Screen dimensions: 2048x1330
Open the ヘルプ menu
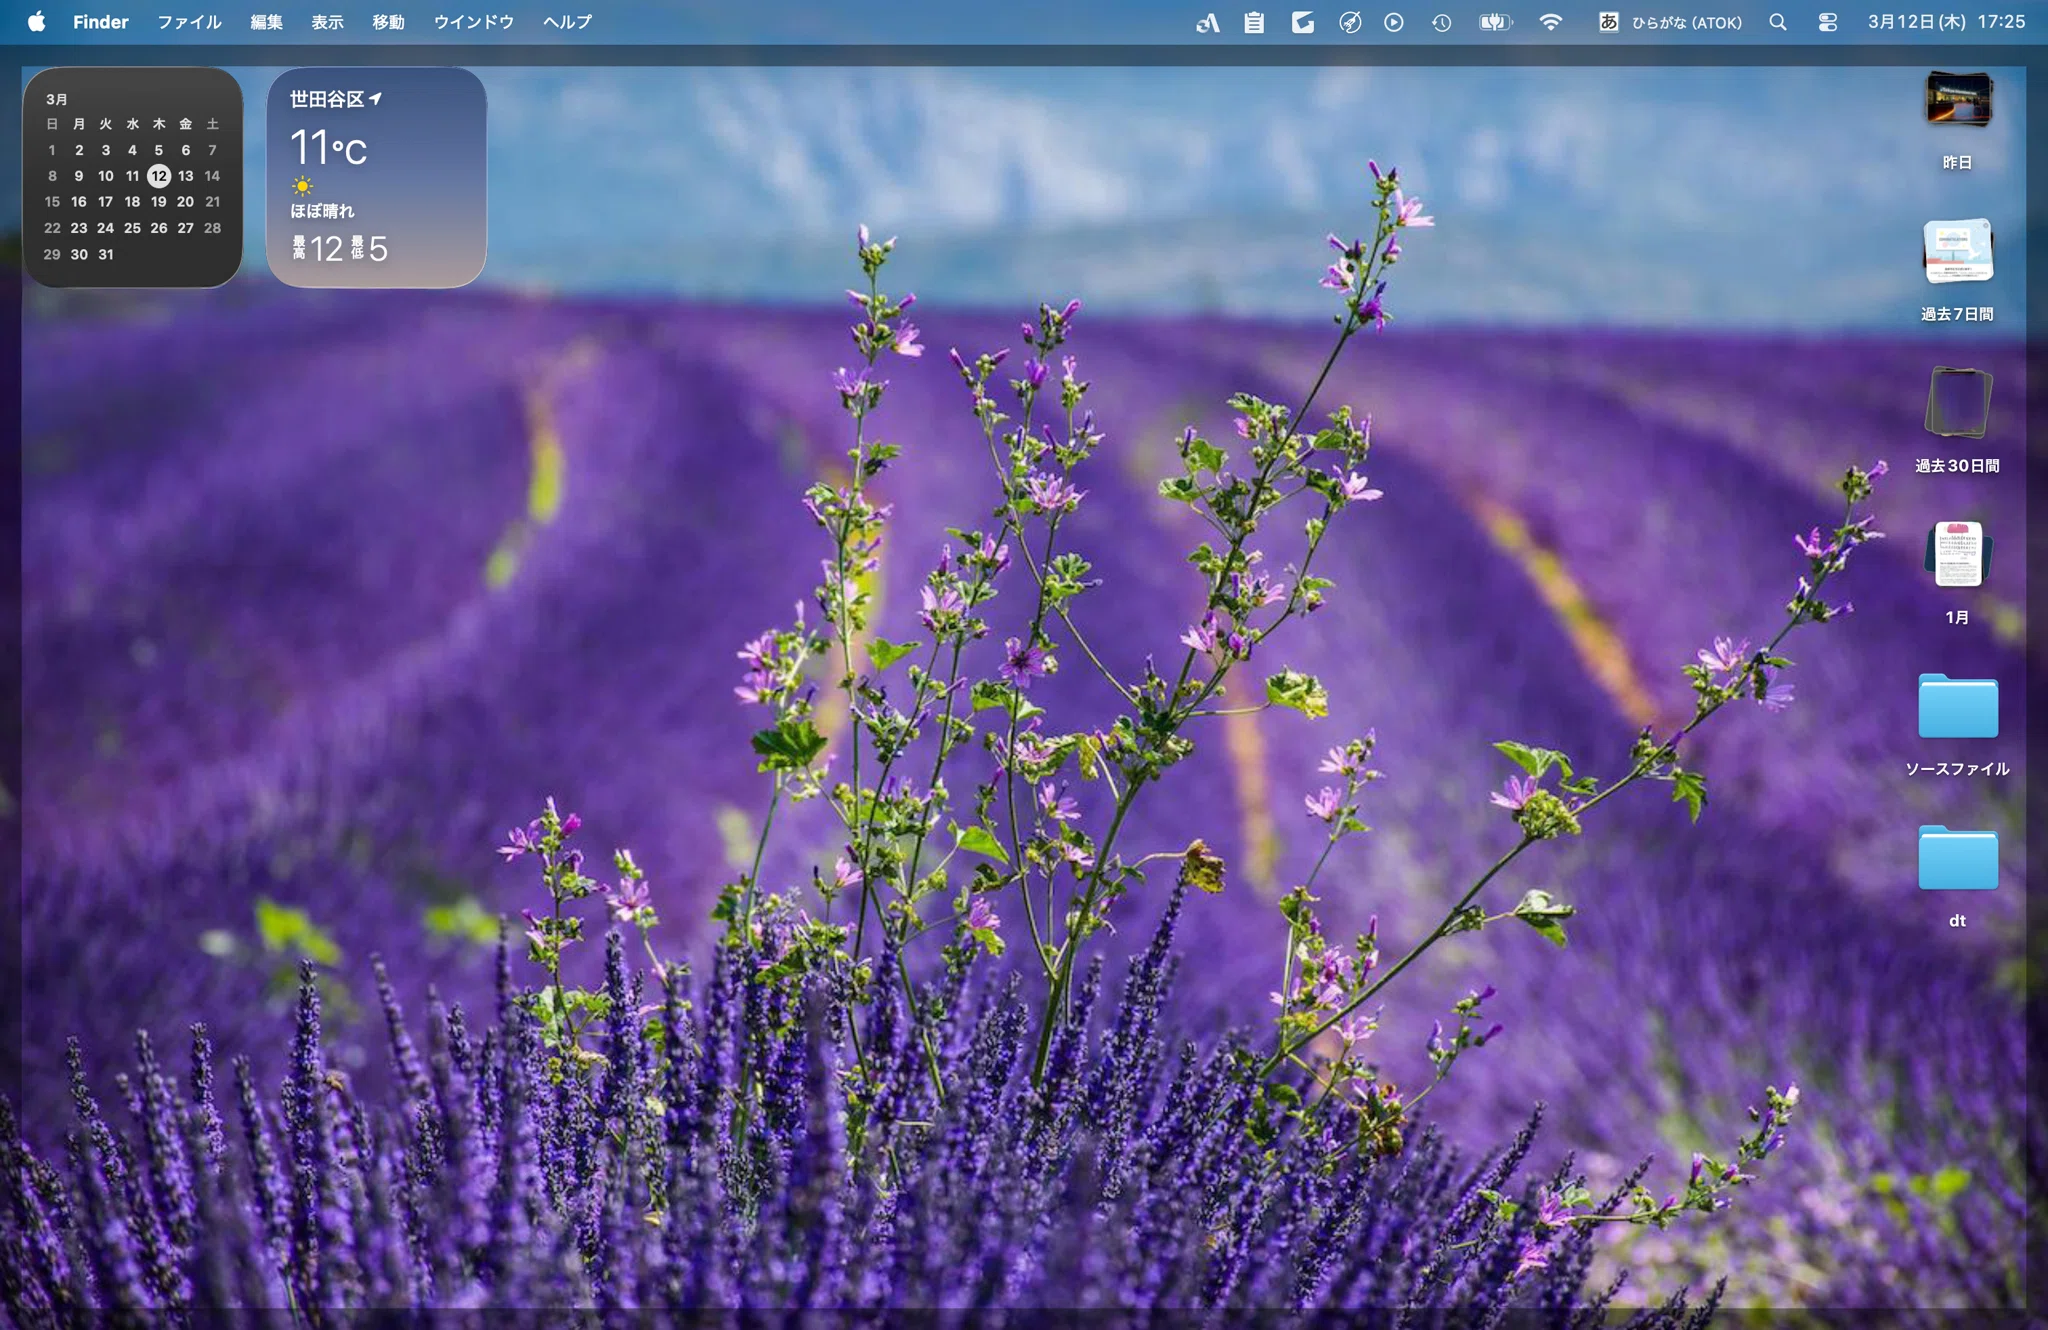pyautogui.click(x=567, y=22)
